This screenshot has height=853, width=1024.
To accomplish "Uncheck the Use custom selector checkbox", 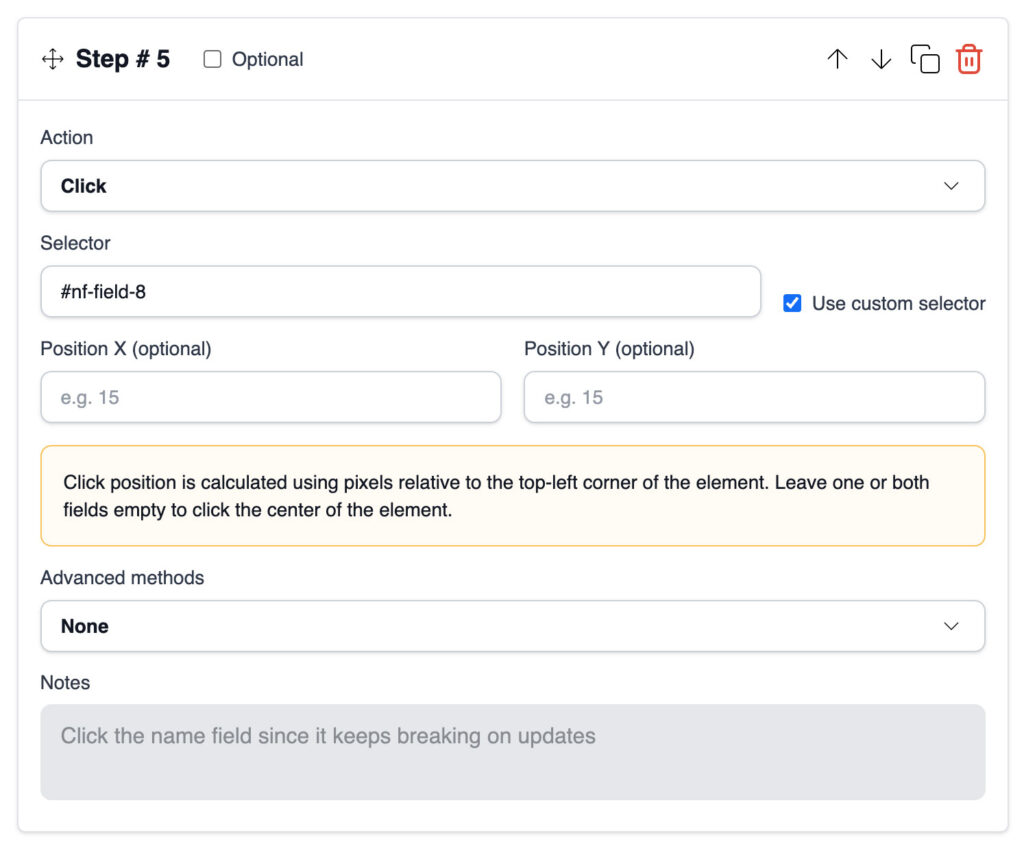I will pos(792,303).
